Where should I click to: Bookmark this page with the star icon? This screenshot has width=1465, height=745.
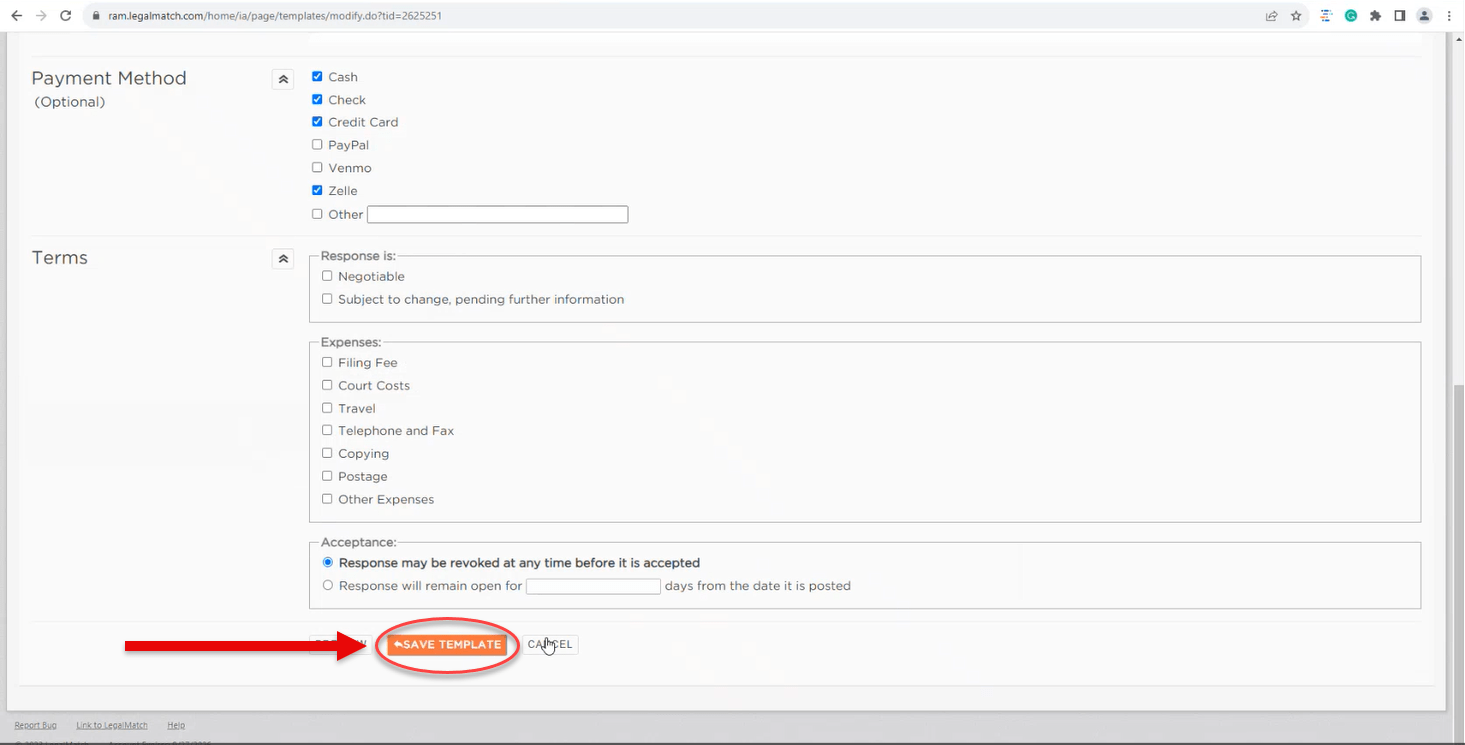click(x=1296, y=16)
